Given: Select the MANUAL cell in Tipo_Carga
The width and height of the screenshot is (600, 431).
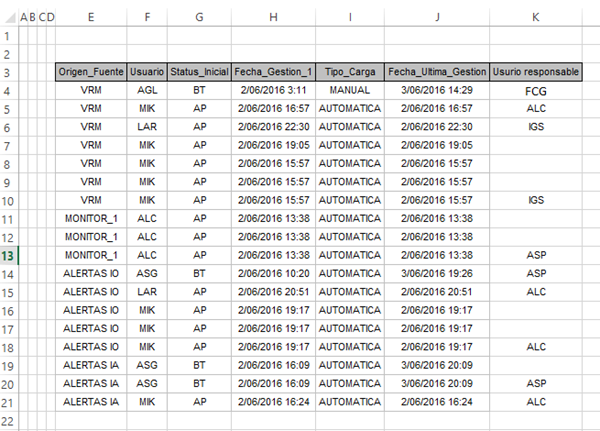Looking at the screenshot, I should coord(350,90).
